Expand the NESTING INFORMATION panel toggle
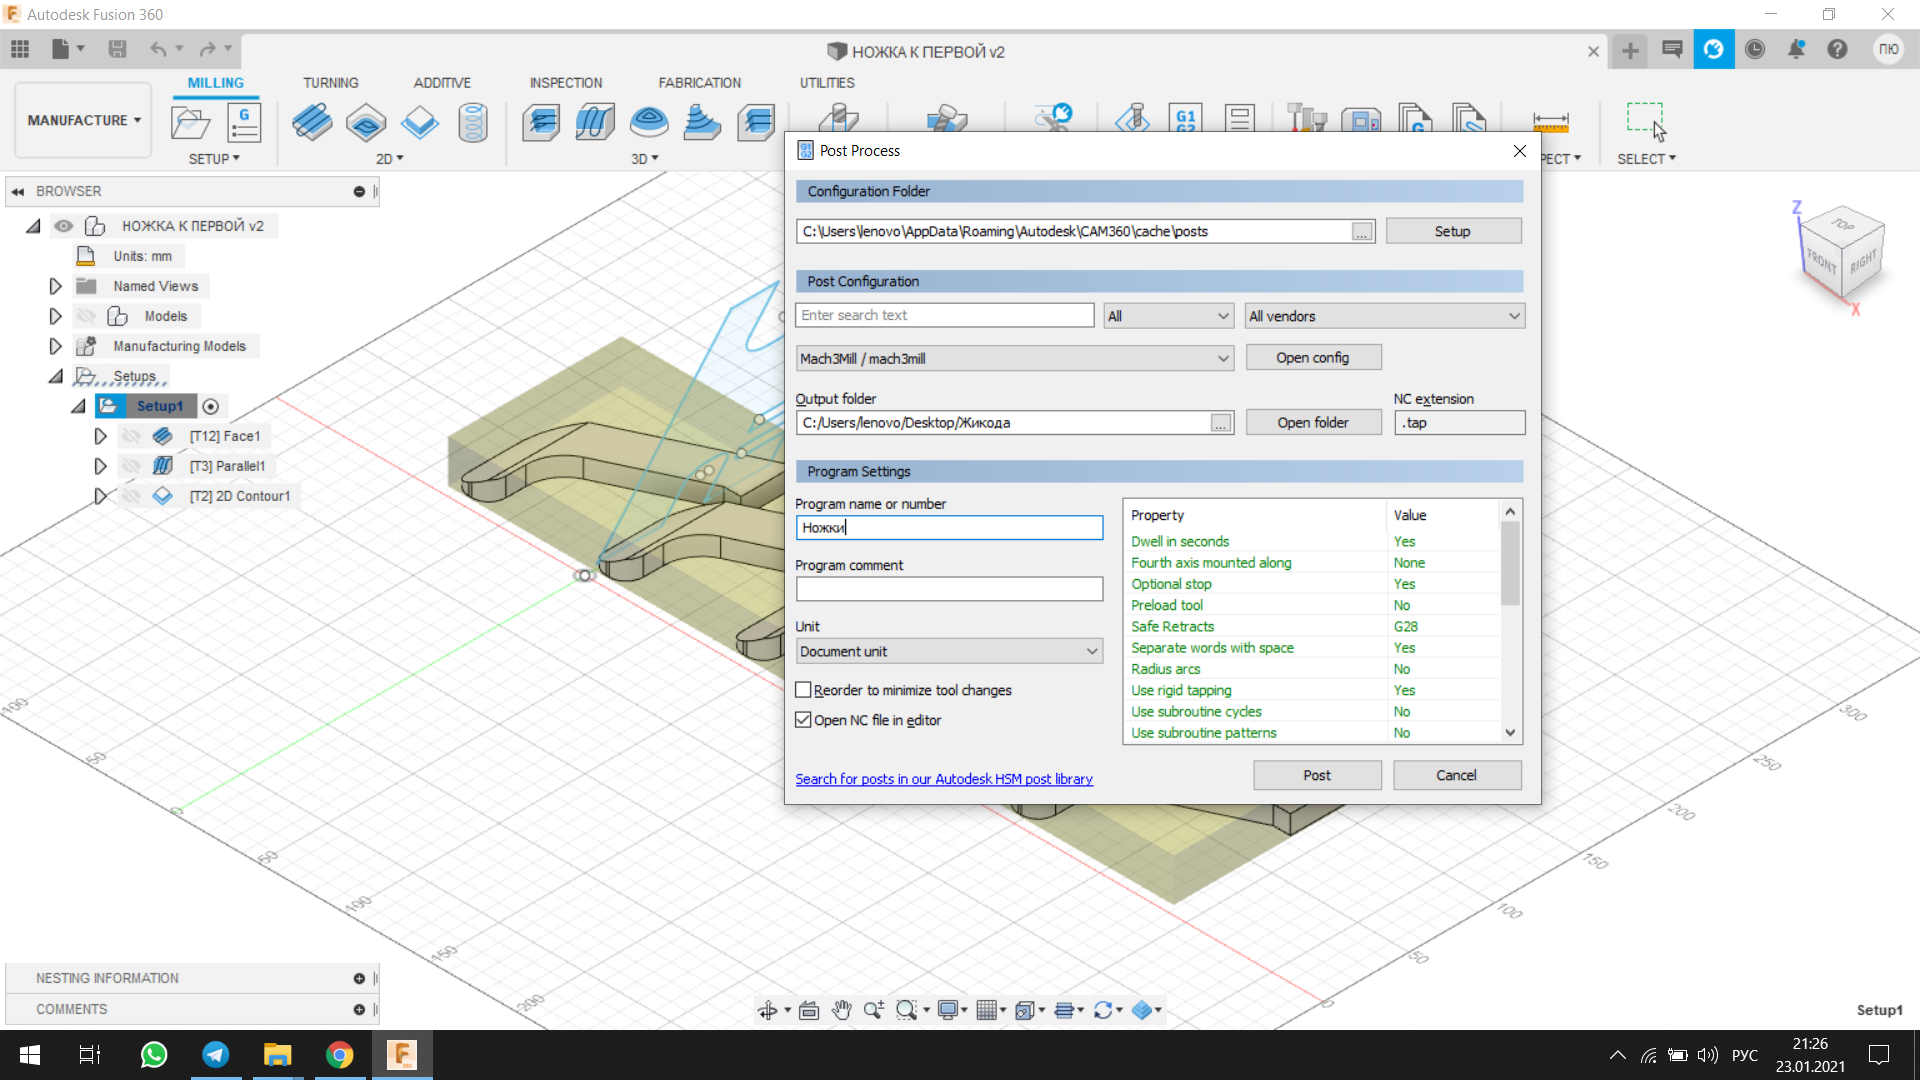The image size is (1920, 1080). click(359, 978)
